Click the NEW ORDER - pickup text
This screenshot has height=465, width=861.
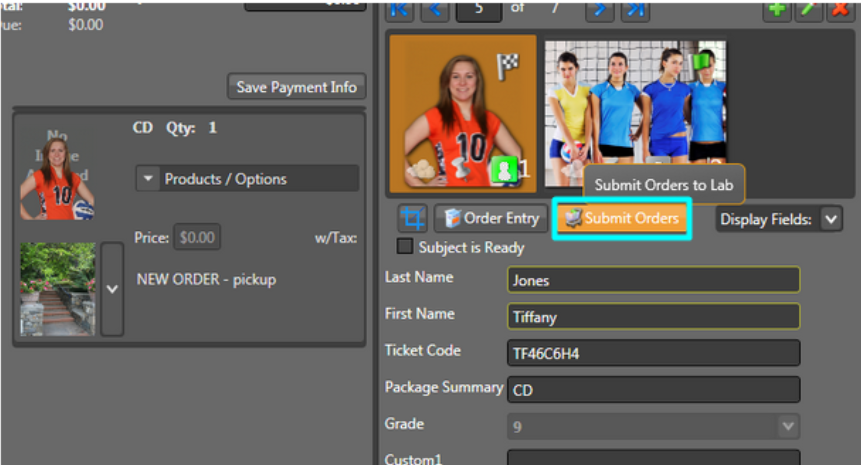[x=206, y=279]
